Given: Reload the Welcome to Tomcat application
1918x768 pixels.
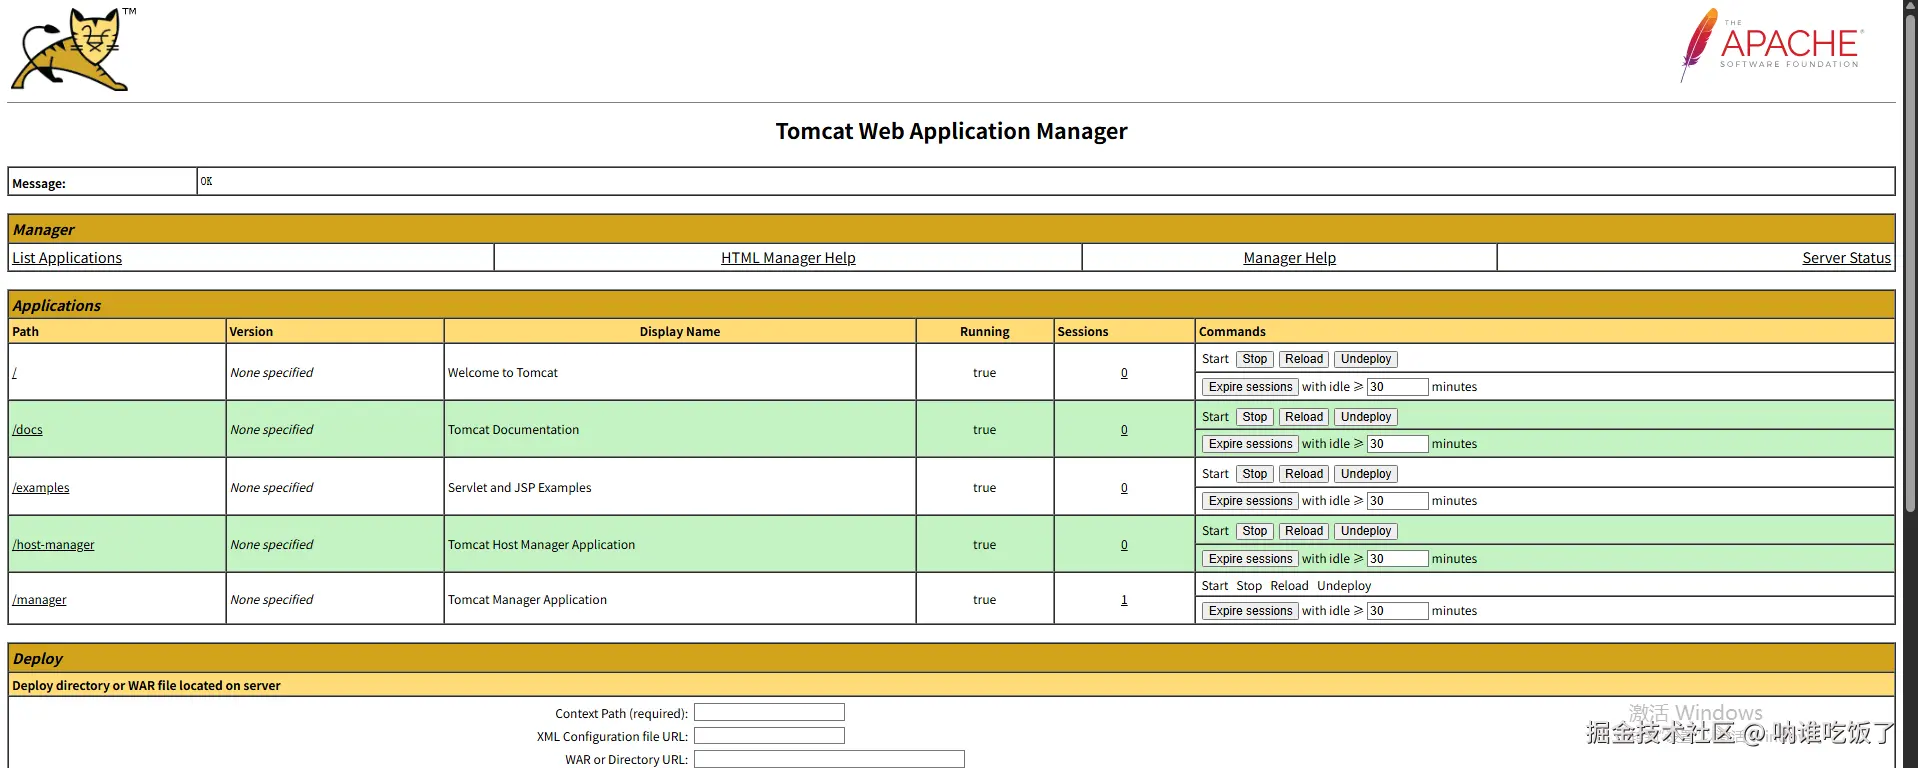Looking at the screenshot, I should pyautogui.click(x=1304, y=359).
